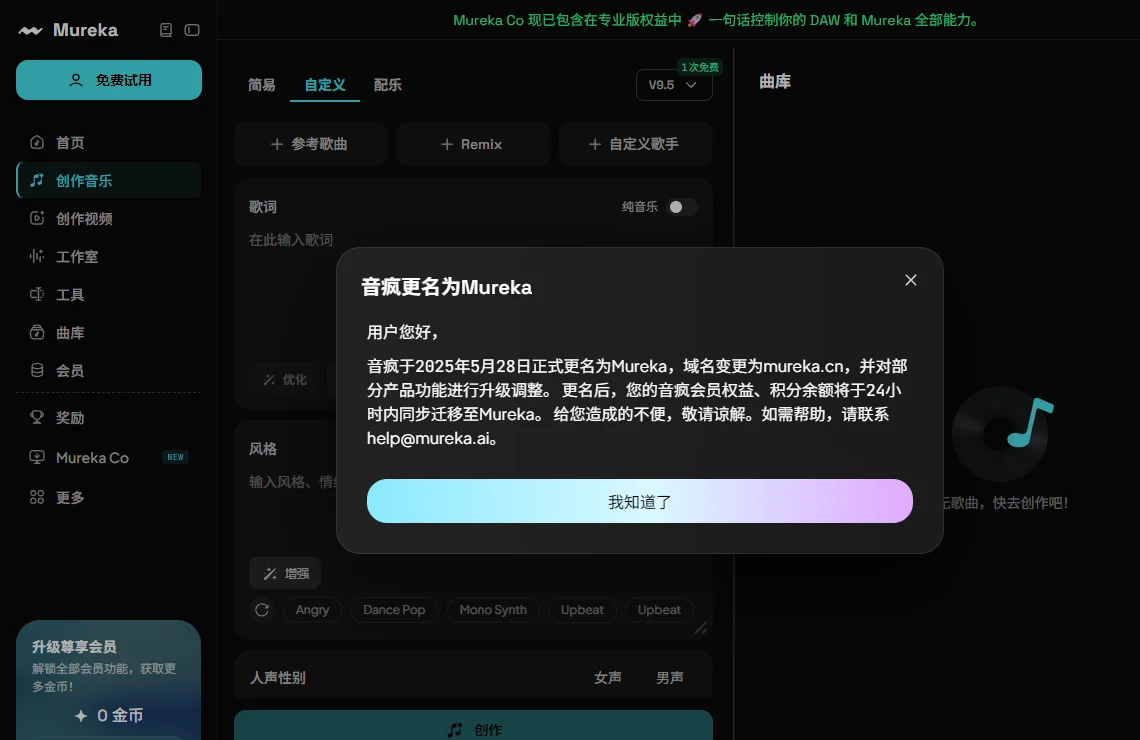Viewport: 1140px width, 740px height.
Task: Open 会员 membership in sidebar
Action: click(x=108, y=371)
